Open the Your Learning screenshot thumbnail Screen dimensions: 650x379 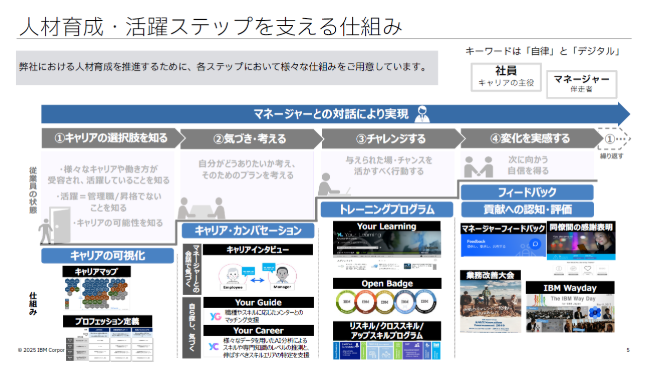coord(387,250)
